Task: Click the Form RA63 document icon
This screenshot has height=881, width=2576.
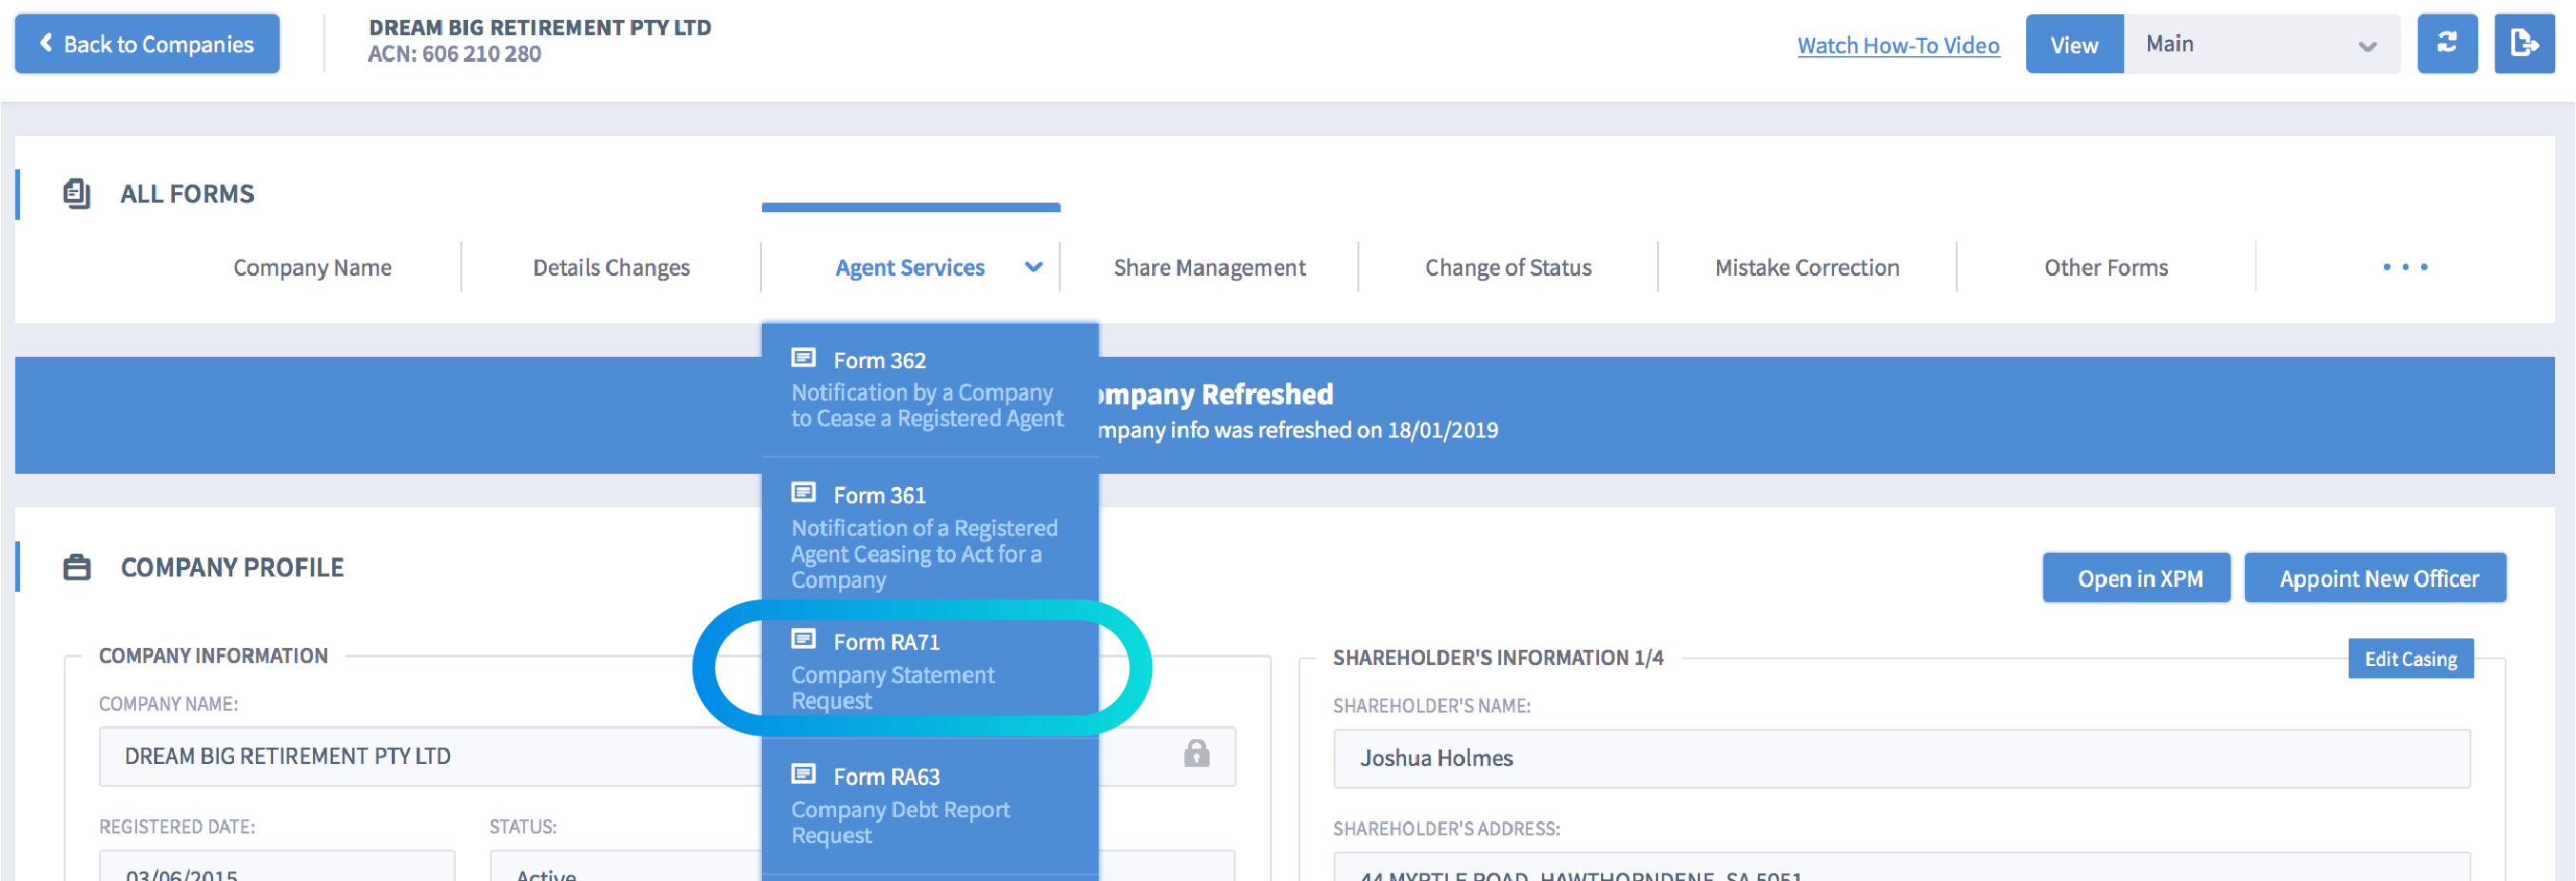Action: [803, 774]
